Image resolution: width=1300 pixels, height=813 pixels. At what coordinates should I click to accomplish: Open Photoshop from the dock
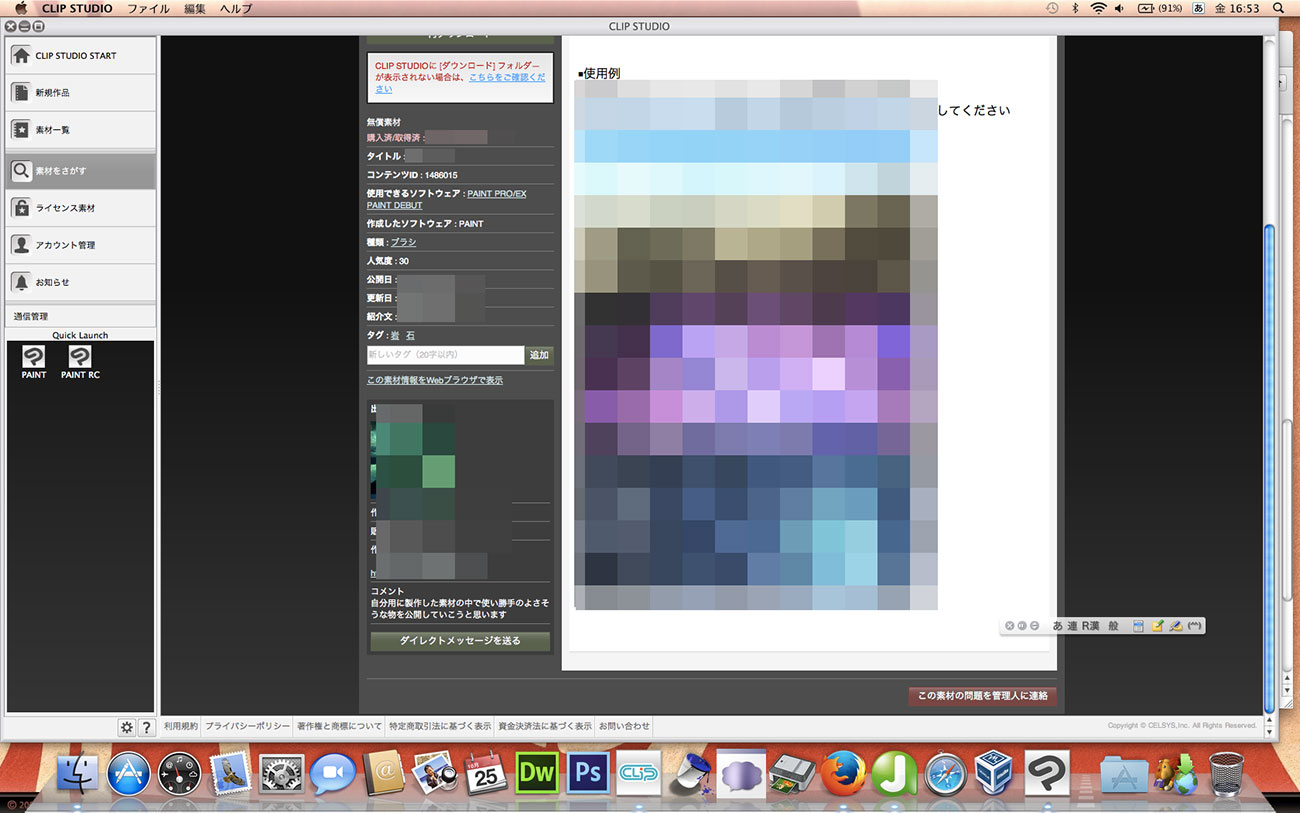point(589,773)
